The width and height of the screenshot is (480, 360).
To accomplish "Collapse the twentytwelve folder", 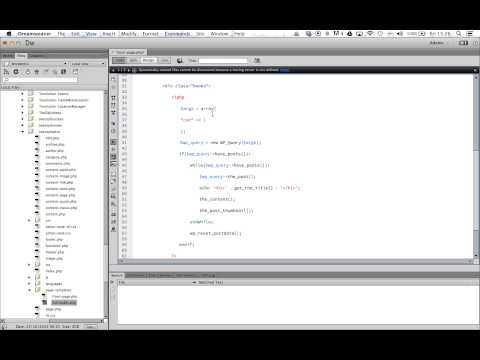I will point(23,132).
